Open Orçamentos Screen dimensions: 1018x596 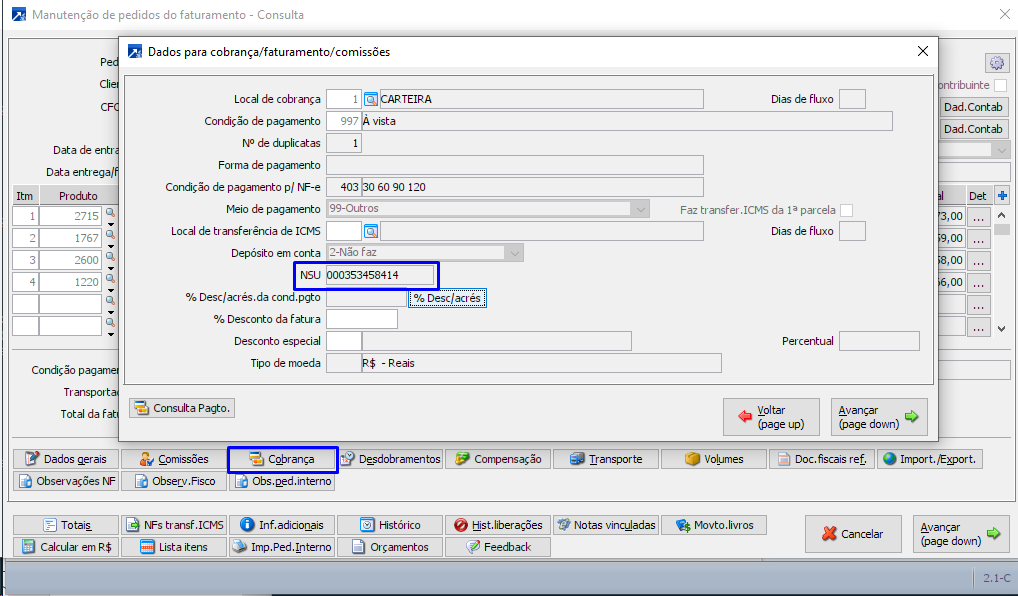coord(391,547)
